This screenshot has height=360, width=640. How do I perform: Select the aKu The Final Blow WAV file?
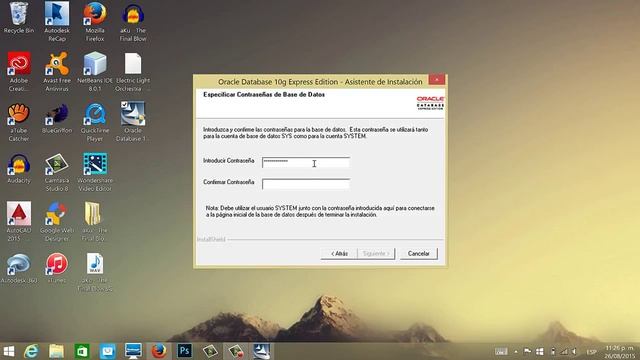[95, 272]
